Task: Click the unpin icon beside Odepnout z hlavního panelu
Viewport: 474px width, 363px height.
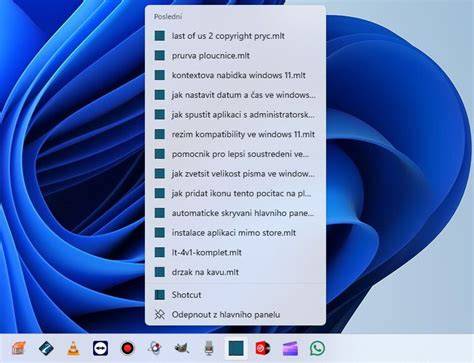Action: pyautogui.click(x=160, y=314)
